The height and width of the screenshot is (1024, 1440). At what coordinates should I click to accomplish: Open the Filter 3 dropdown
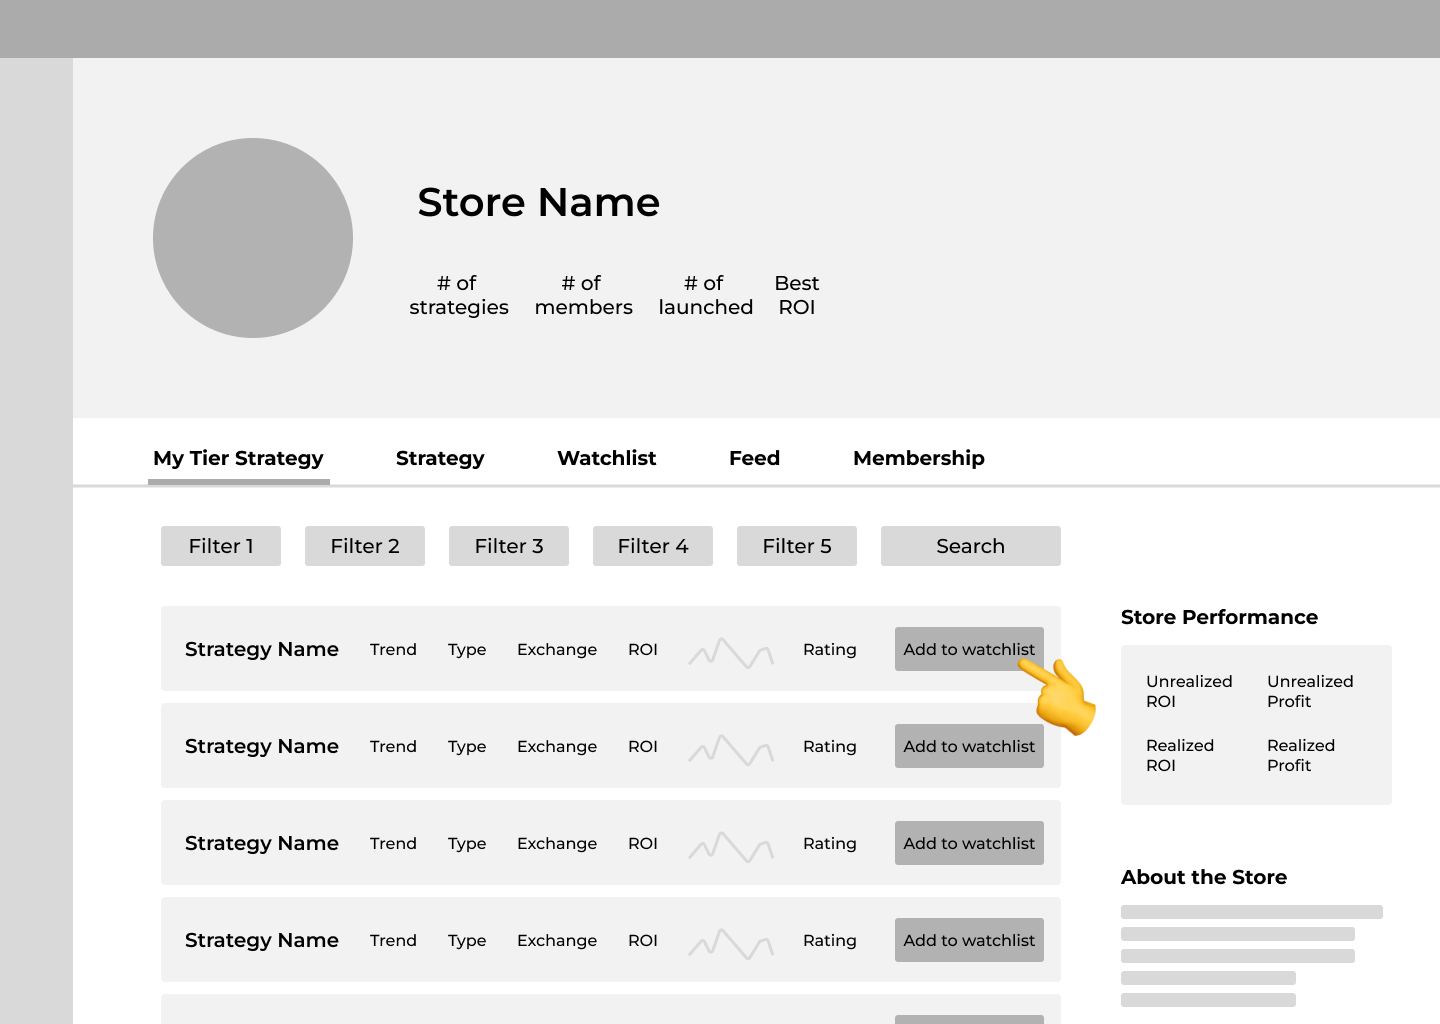(x=509, y=546)
